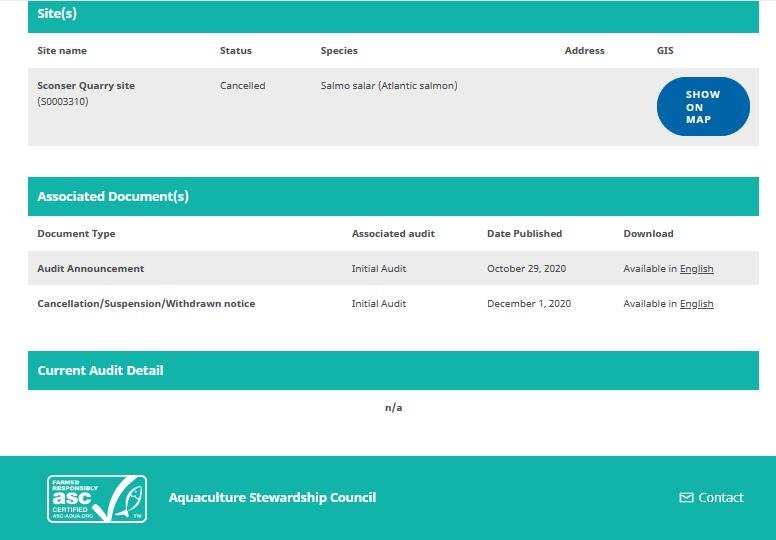Click the December 1, 2020 date cell
Screen dimensions: 776x540
coord(529,304)
